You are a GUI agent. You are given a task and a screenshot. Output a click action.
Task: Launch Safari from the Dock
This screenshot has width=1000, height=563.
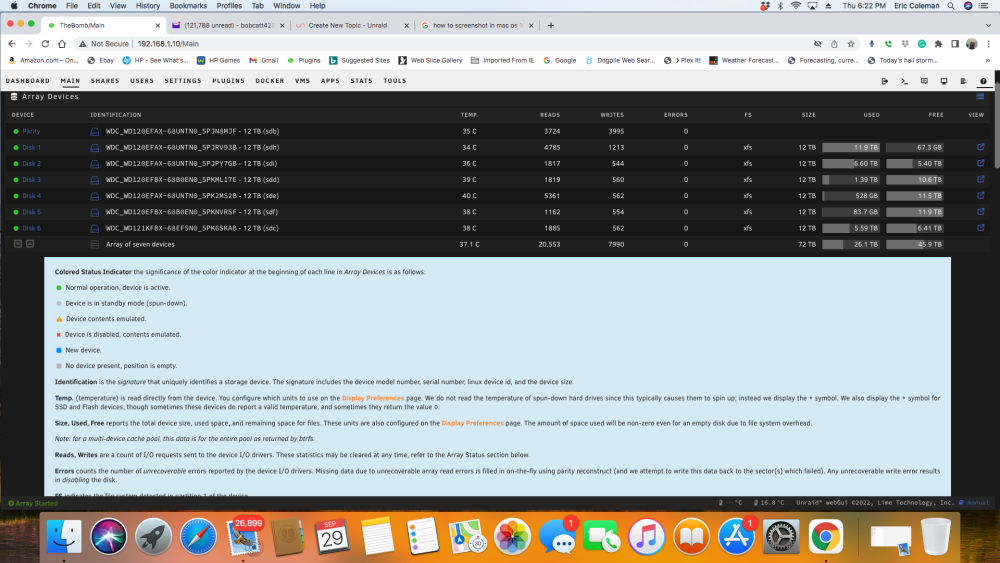(198, 536)
